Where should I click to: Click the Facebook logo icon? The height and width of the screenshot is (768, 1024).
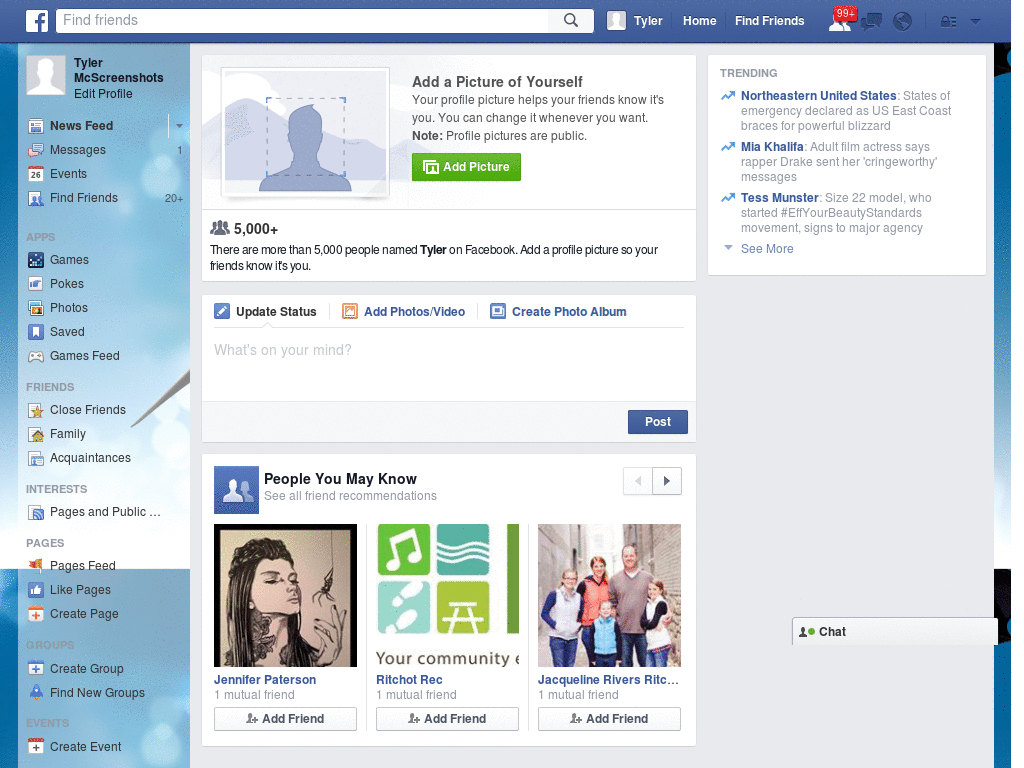(37, 21)
